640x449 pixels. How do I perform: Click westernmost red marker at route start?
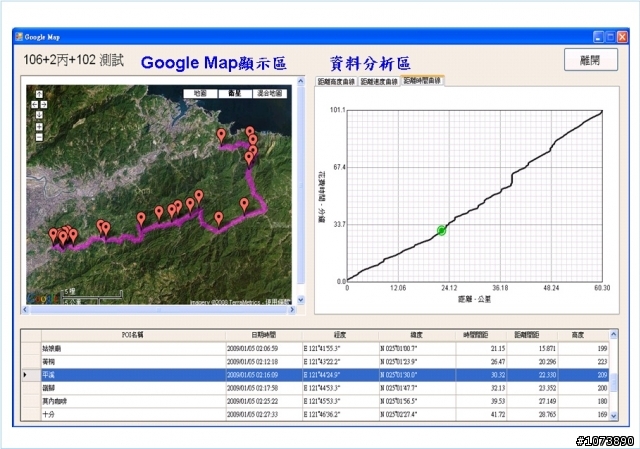tap(53, 236)
